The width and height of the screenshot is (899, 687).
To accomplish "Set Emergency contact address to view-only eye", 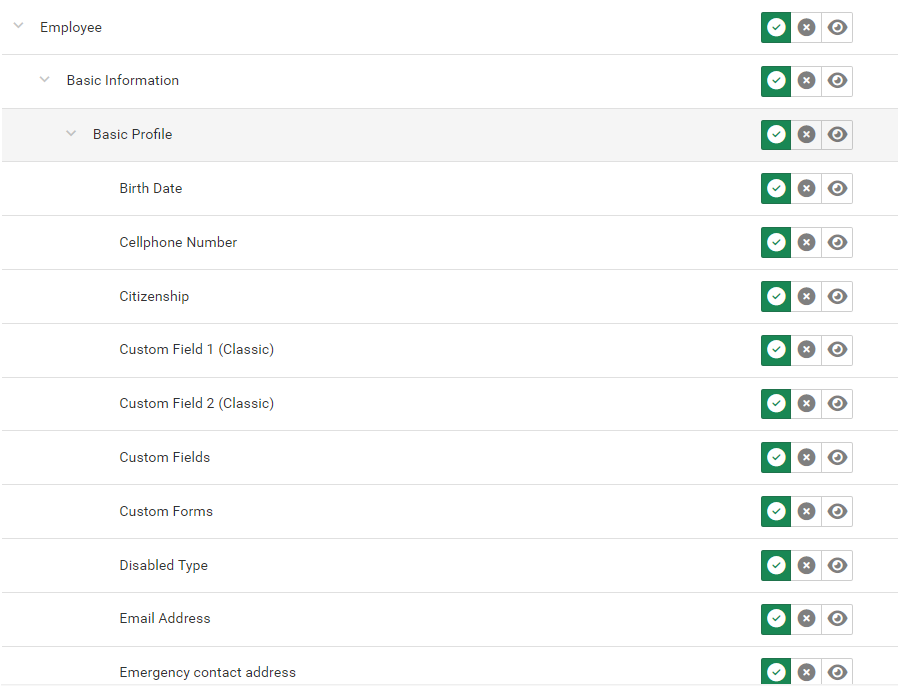I will tap(838, 672).
